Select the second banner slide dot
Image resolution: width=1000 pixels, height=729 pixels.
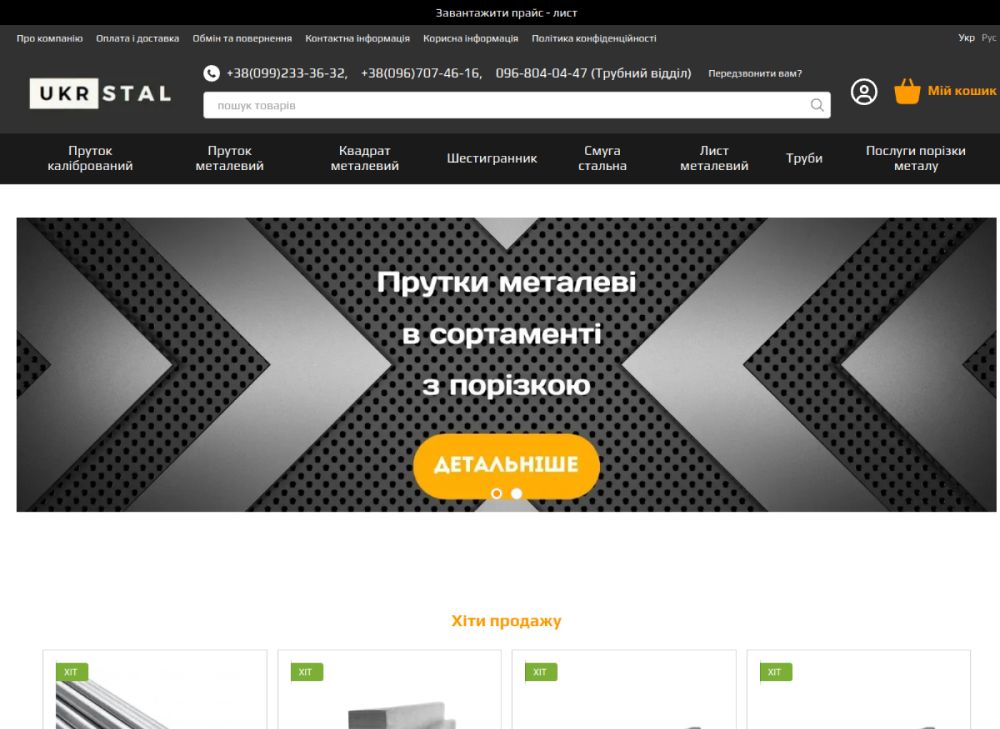(517, 493)
